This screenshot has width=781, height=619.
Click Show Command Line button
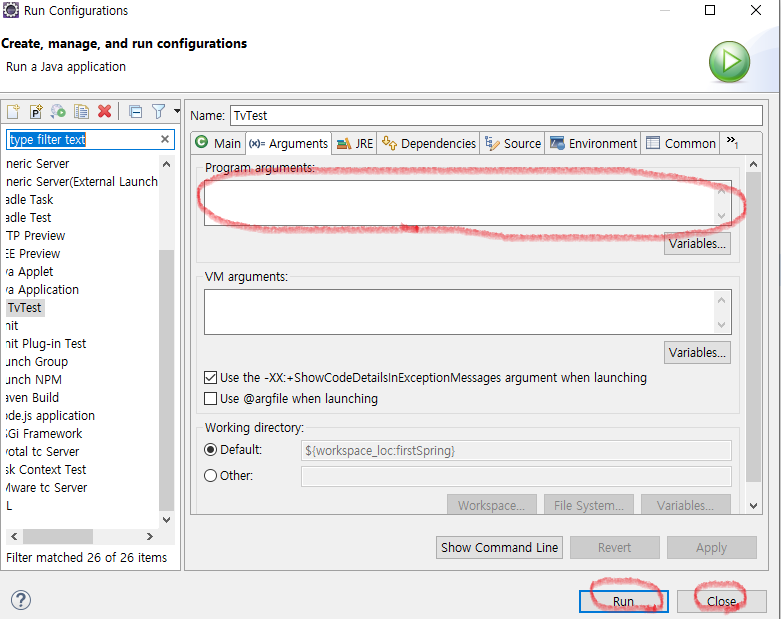click(499, 547)
